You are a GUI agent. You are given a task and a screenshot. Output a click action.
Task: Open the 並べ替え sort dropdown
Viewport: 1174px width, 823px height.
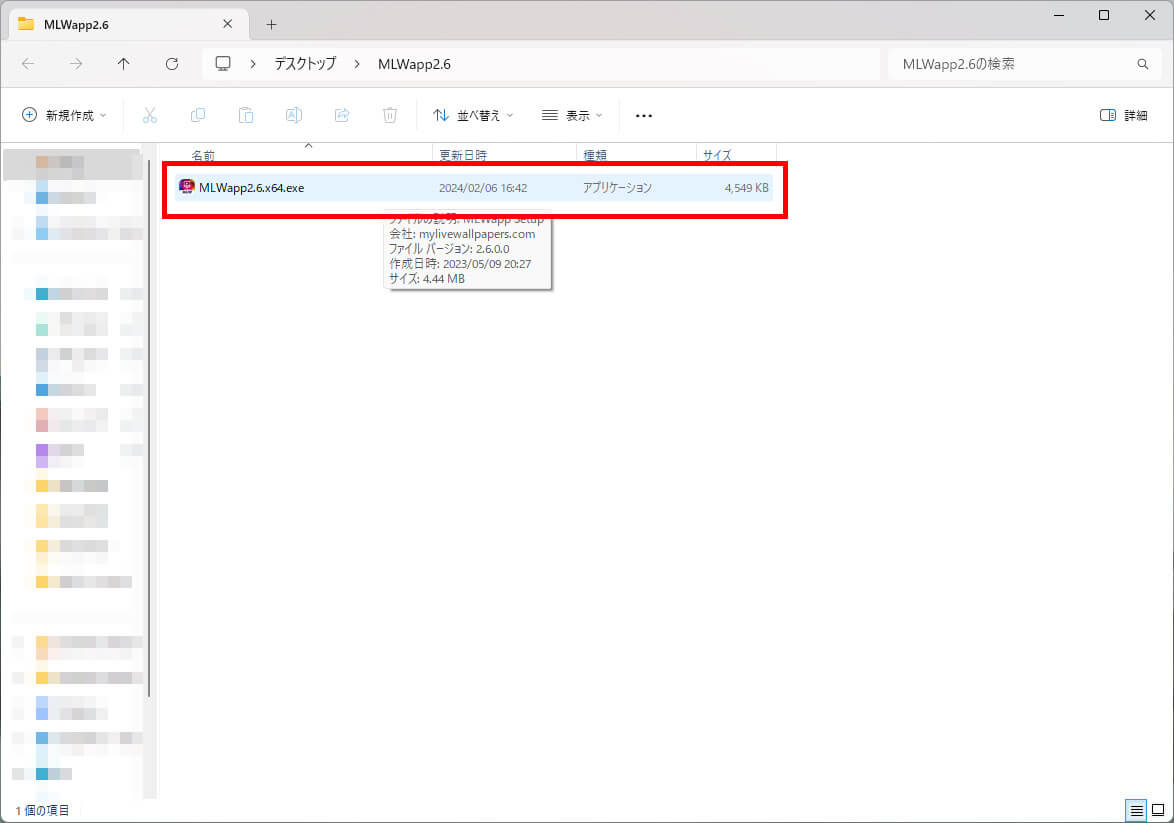point(472,115)
